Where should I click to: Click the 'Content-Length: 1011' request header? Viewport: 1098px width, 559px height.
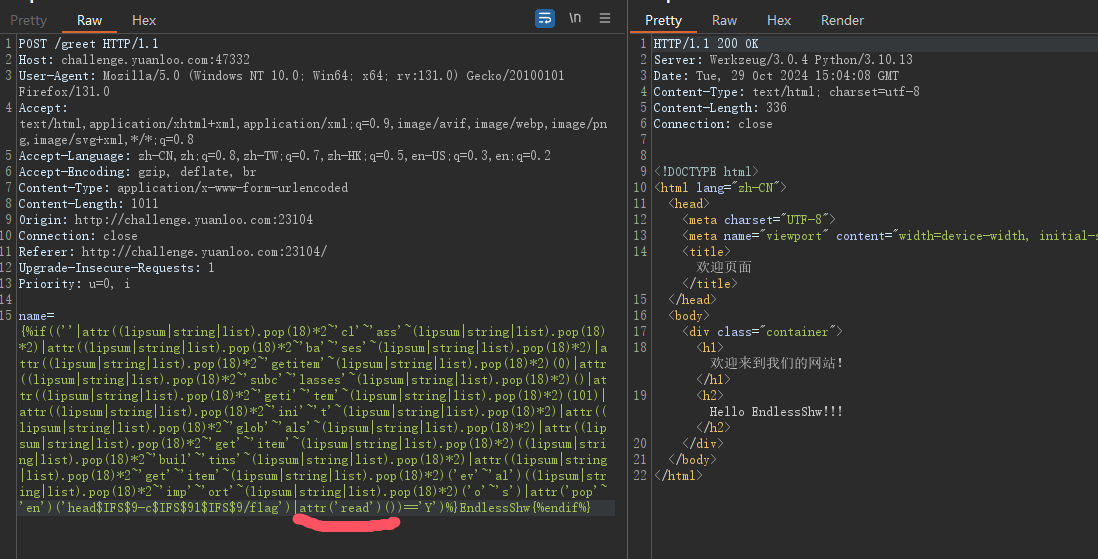pos(88,204)
